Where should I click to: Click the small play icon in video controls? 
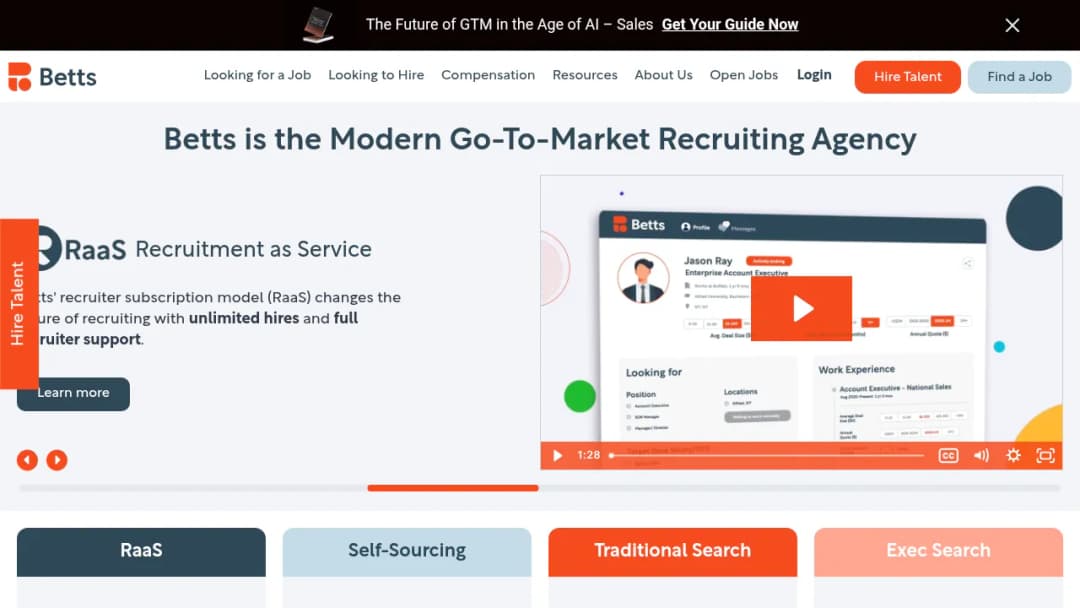point(558,455)
